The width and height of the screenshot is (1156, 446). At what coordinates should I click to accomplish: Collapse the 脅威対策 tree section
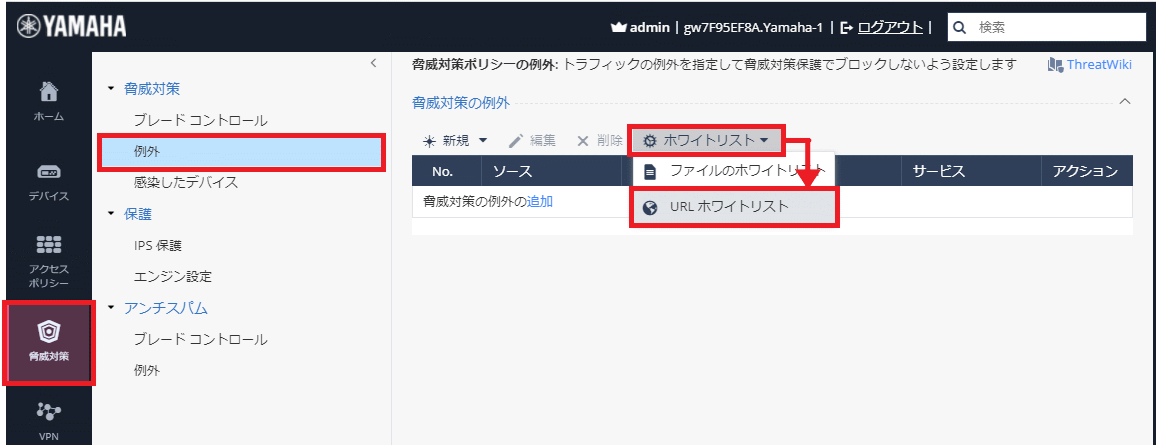pyautogui.click(x=111, y=90)
